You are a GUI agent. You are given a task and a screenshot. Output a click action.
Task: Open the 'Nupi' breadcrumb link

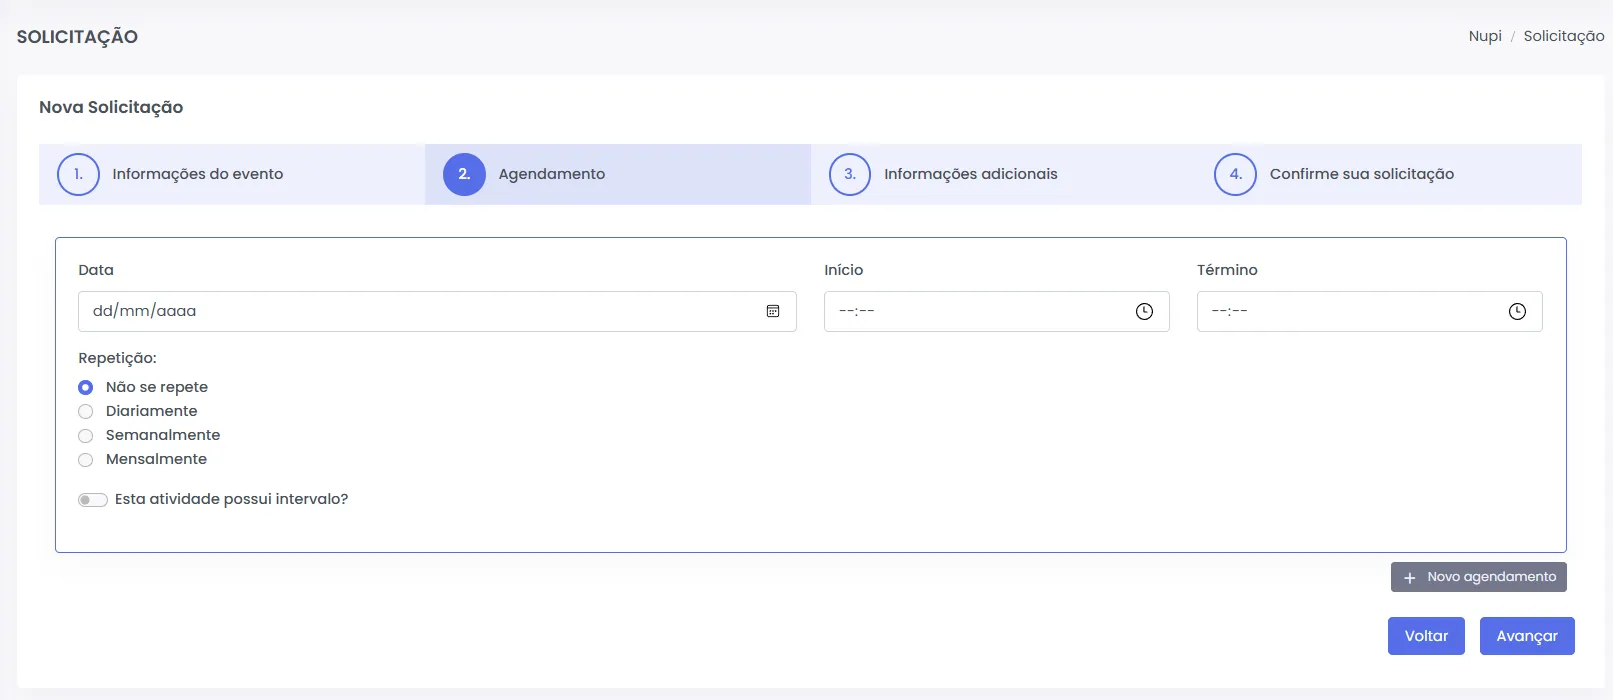1485,36
